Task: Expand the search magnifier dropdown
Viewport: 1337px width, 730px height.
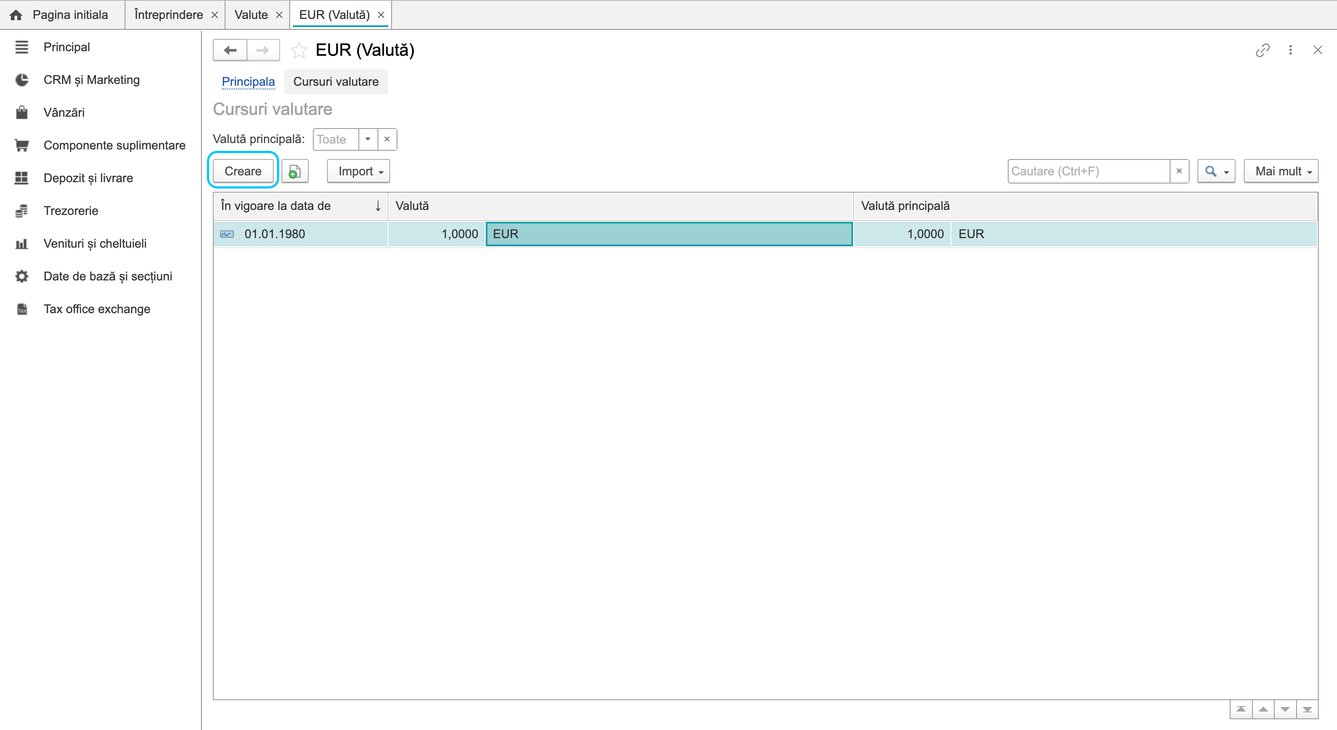Action: tap(1216, 171)
